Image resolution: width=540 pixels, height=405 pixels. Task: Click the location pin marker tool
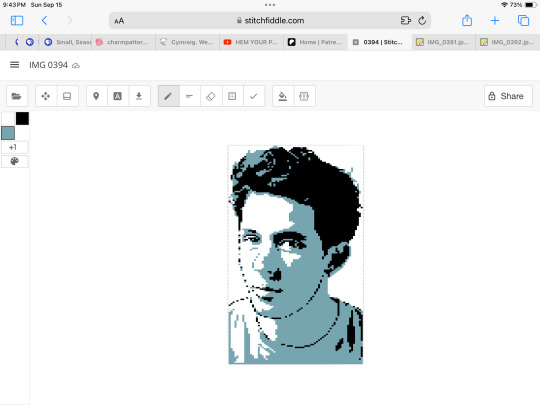coord(96,96)
